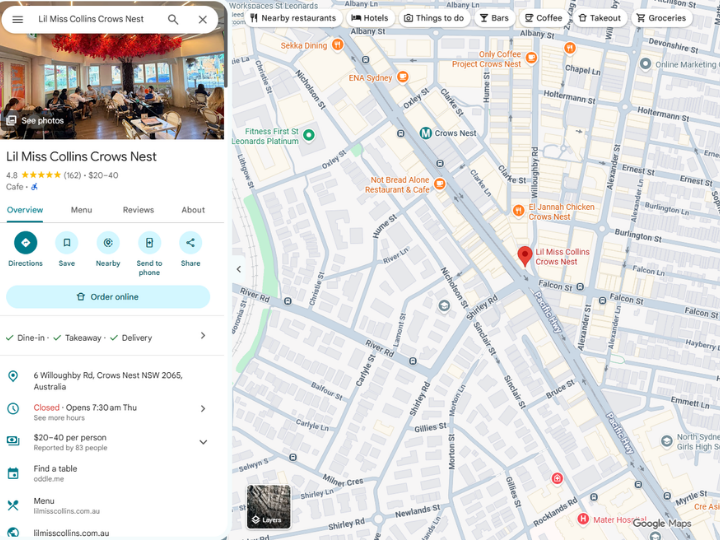This screenshot has width=720, height=540.
Task: Open the Layers satellite thumbnail
Action: 269,506
